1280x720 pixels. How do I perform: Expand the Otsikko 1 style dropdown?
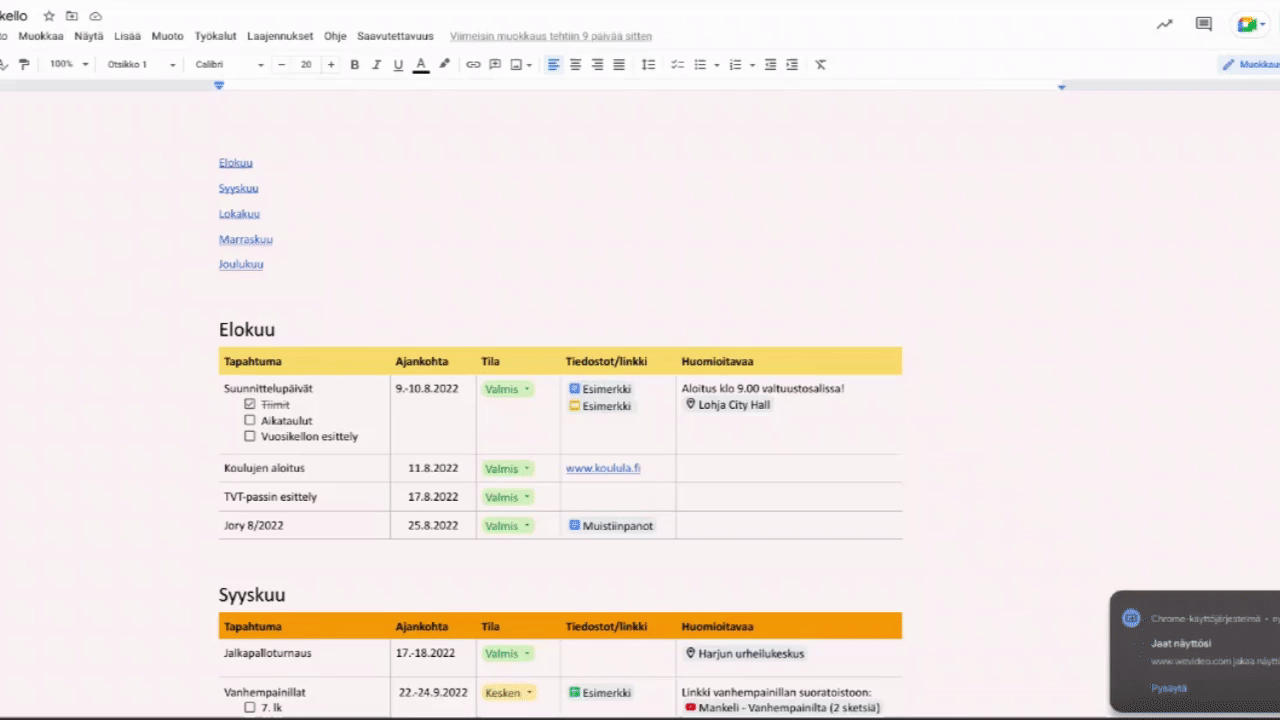tap(141, 65)
